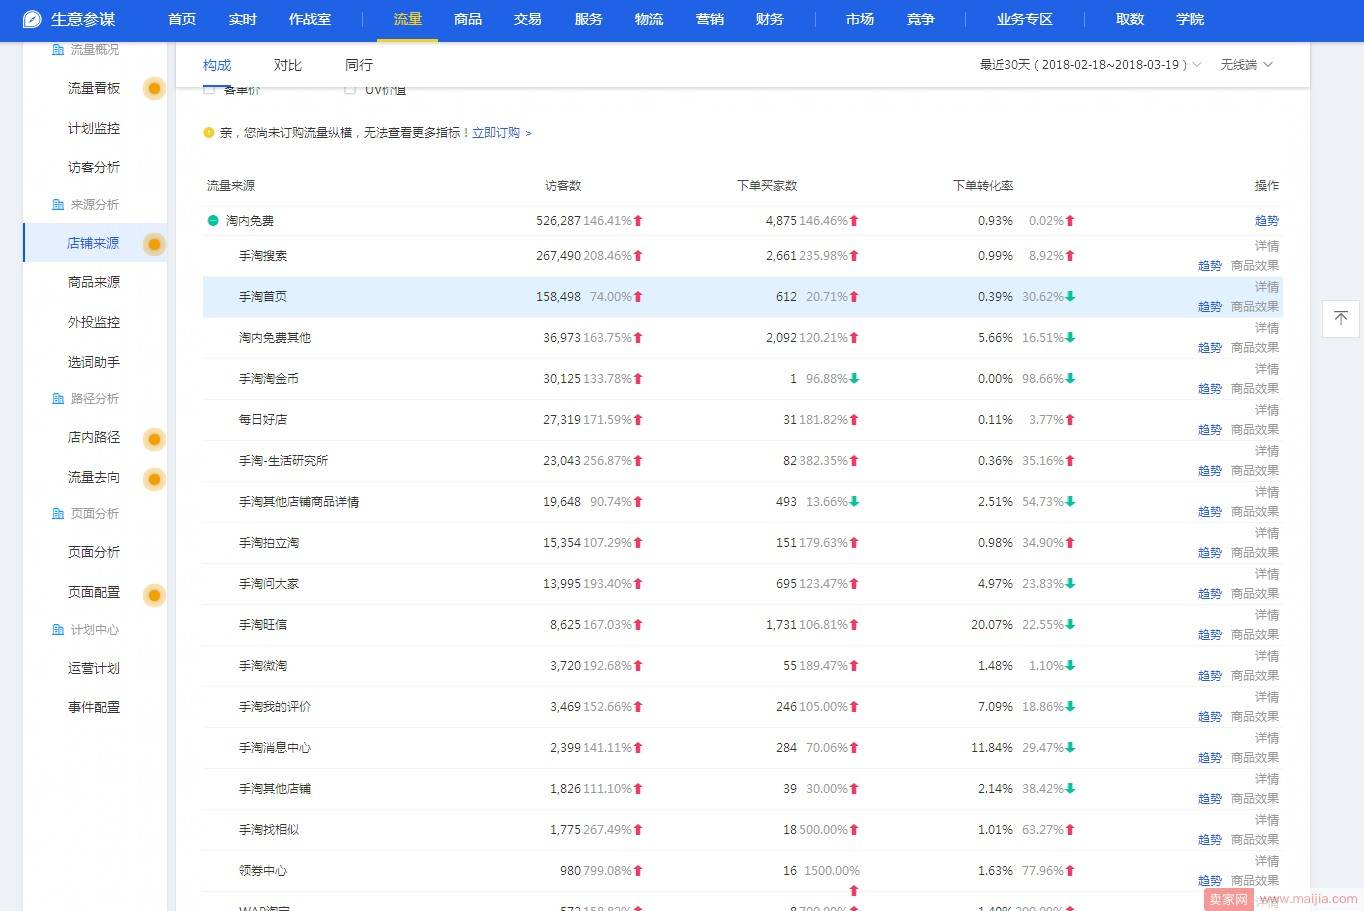Open the 市场 top menu
This screenshot has height=911, width=1364.
[860, 19]
